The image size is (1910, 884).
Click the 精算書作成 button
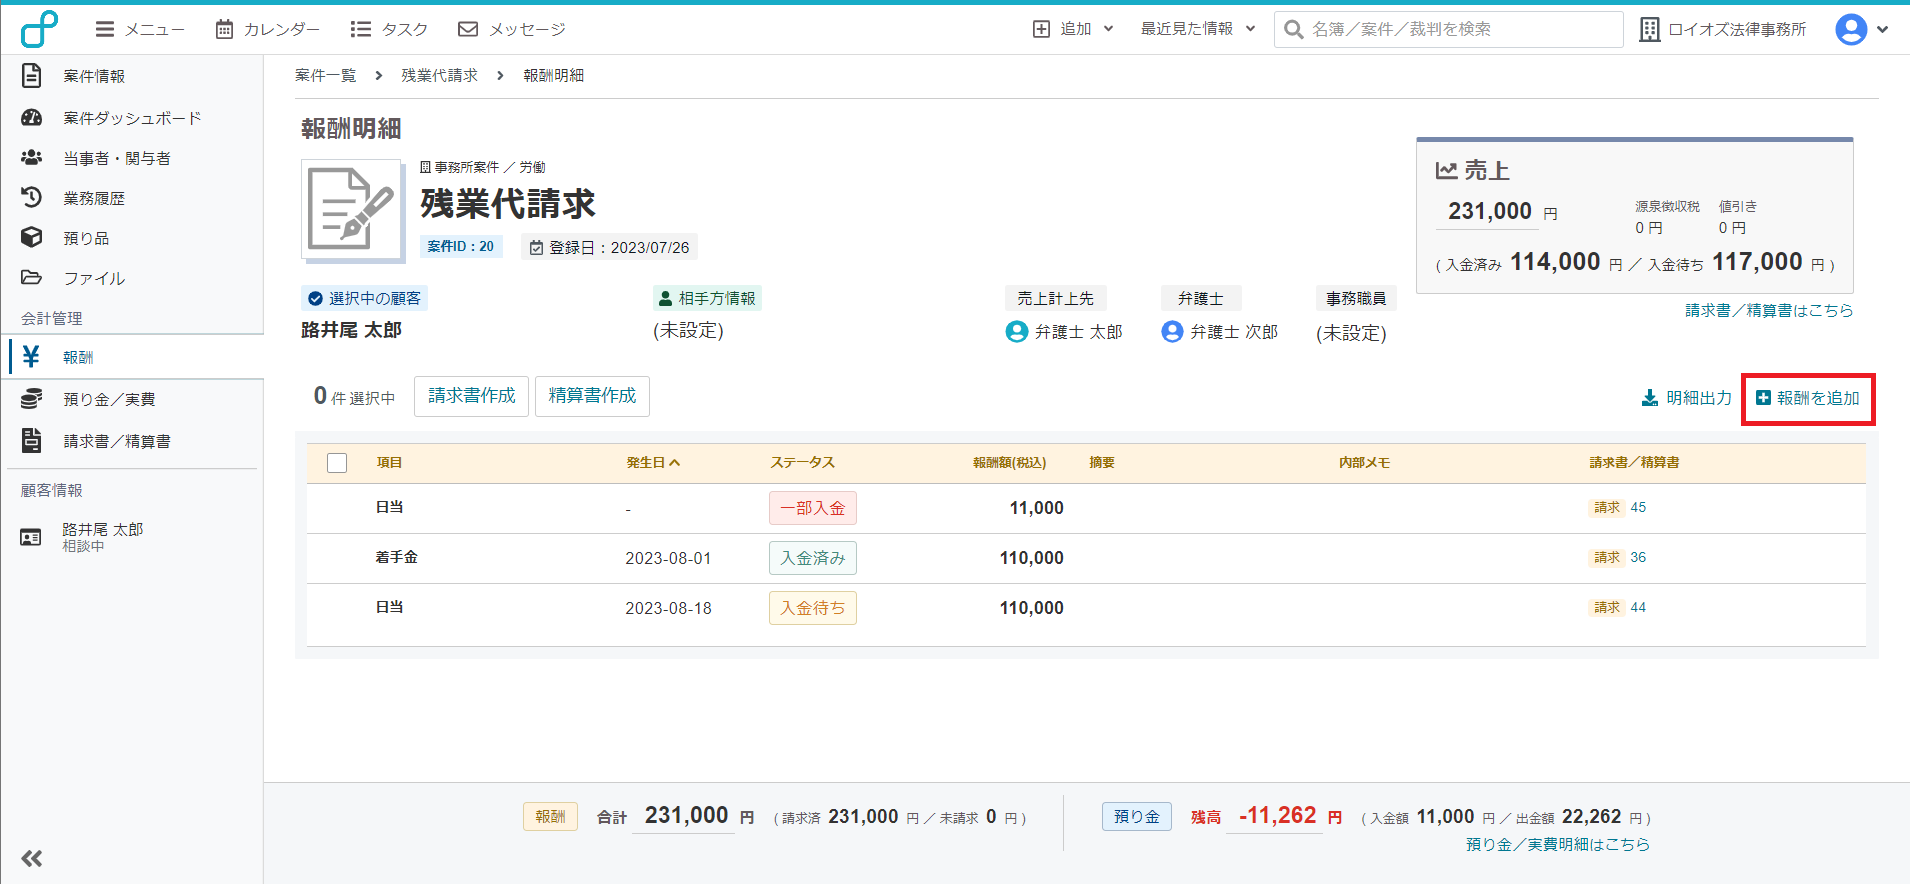click(592, 396)
